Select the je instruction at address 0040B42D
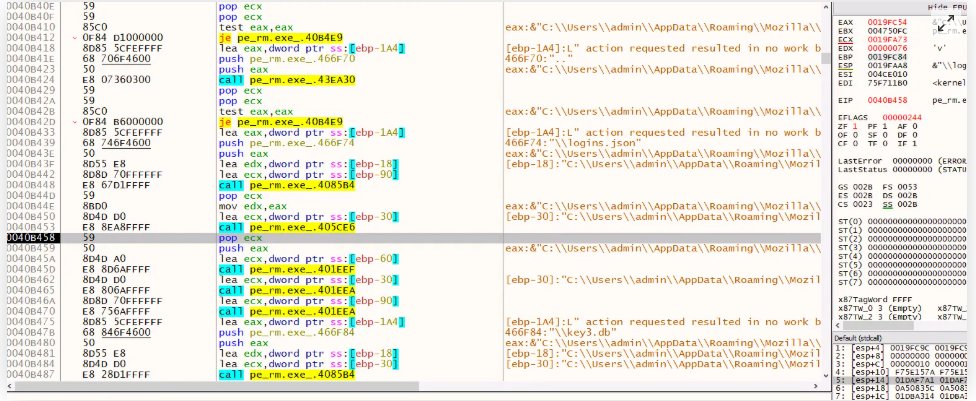 coord(281,121)
